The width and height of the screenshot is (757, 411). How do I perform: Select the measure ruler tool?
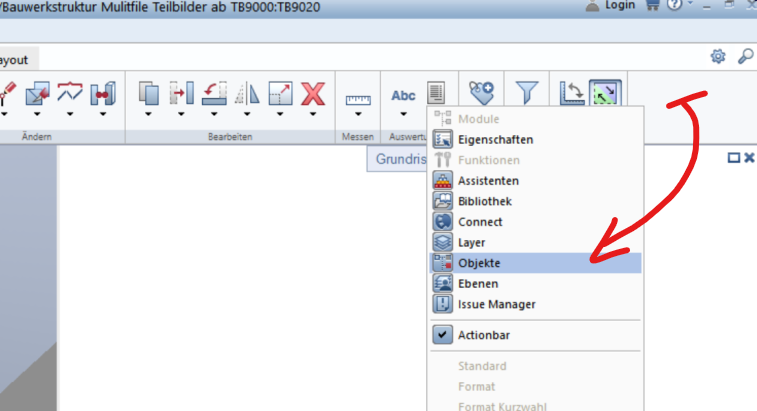click(x=358, y=98)
